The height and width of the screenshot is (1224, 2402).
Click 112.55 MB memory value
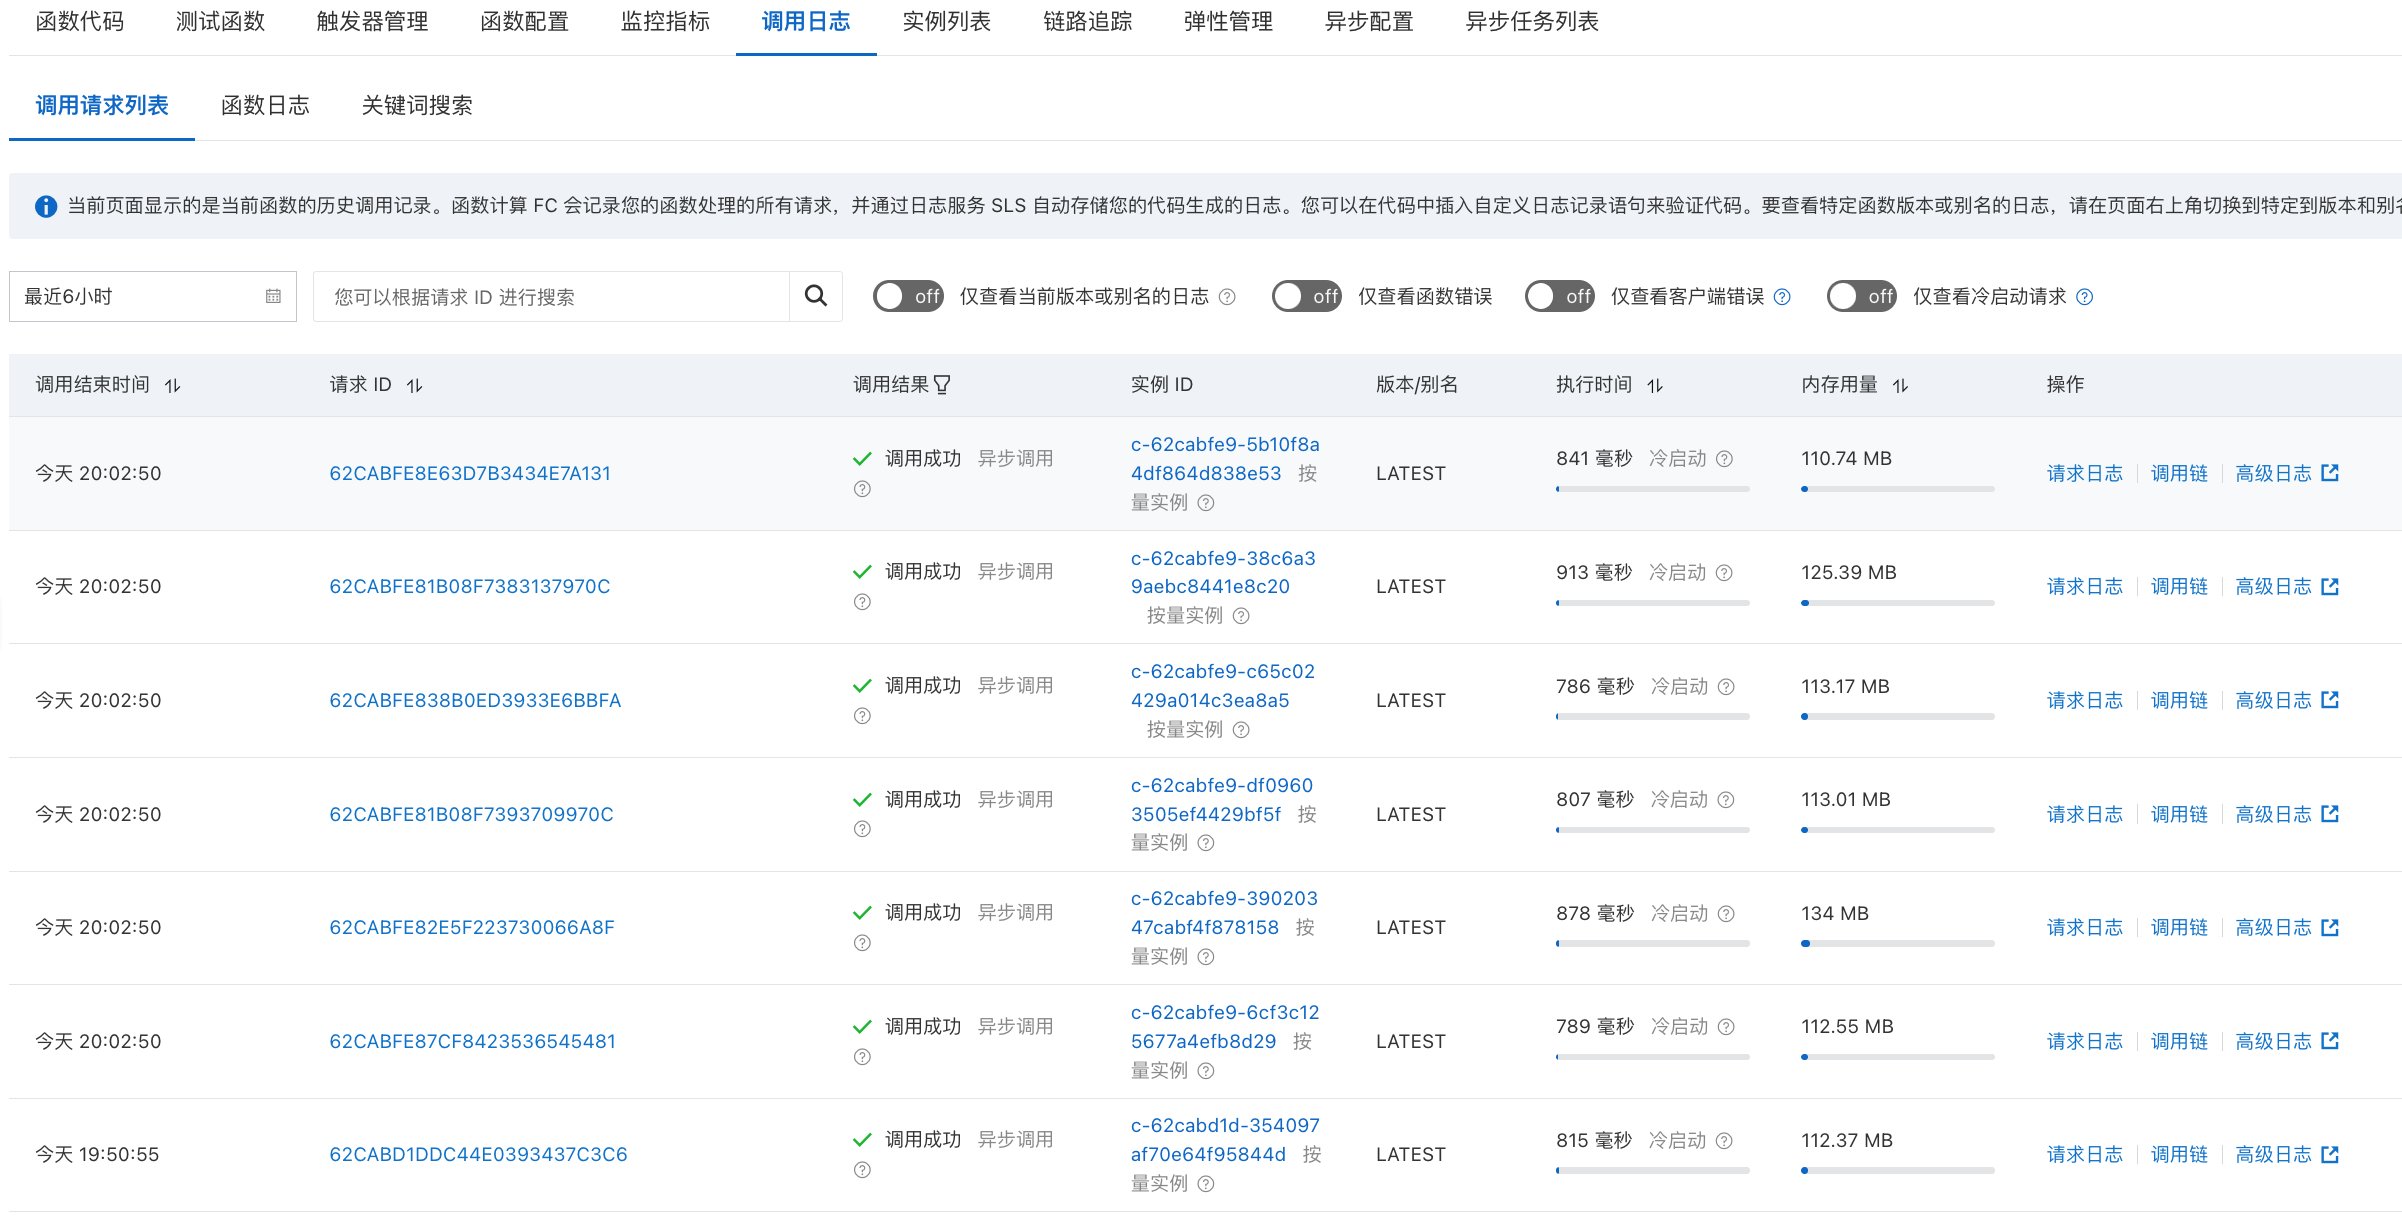[1847, 1026]
